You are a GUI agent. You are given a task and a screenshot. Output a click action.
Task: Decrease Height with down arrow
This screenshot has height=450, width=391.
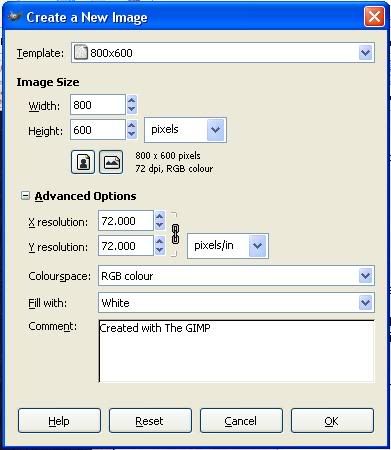pyautogui.click(x=132, y=134)
